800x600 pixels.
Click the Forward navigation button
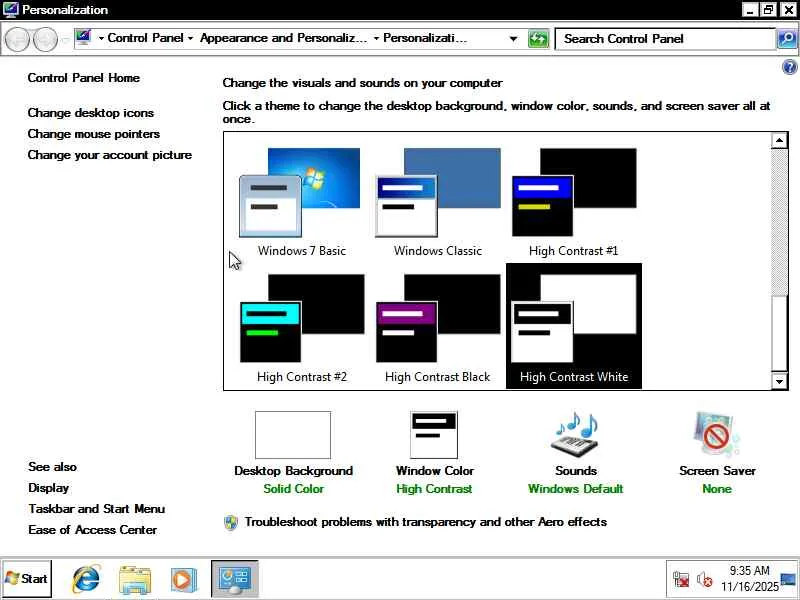45,39
